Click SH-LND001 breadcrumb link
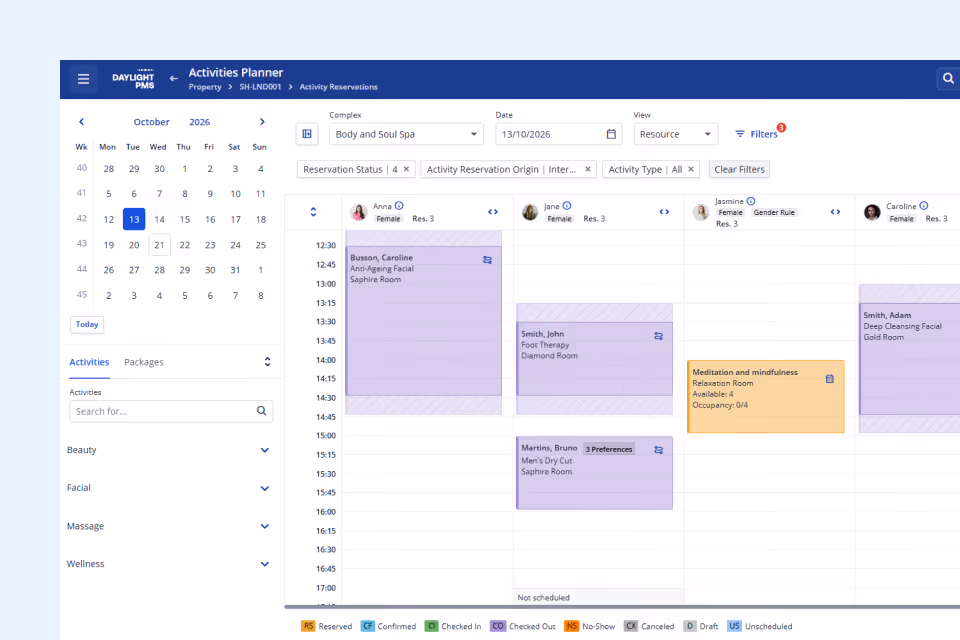 pyautogui.click(x=260, y=87)
